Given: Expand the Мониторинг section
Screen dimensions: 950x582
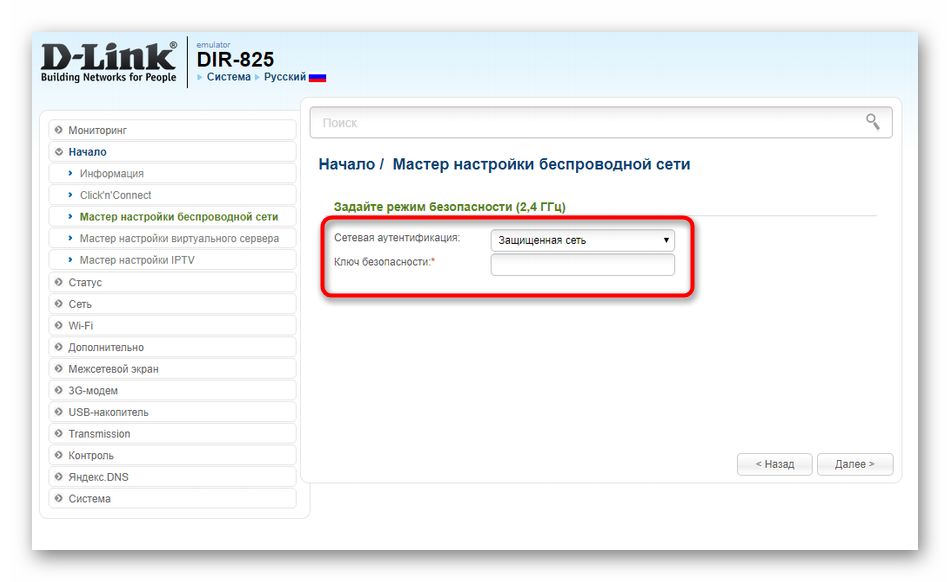Looking at the screenshot, I should tap(97, 130).
